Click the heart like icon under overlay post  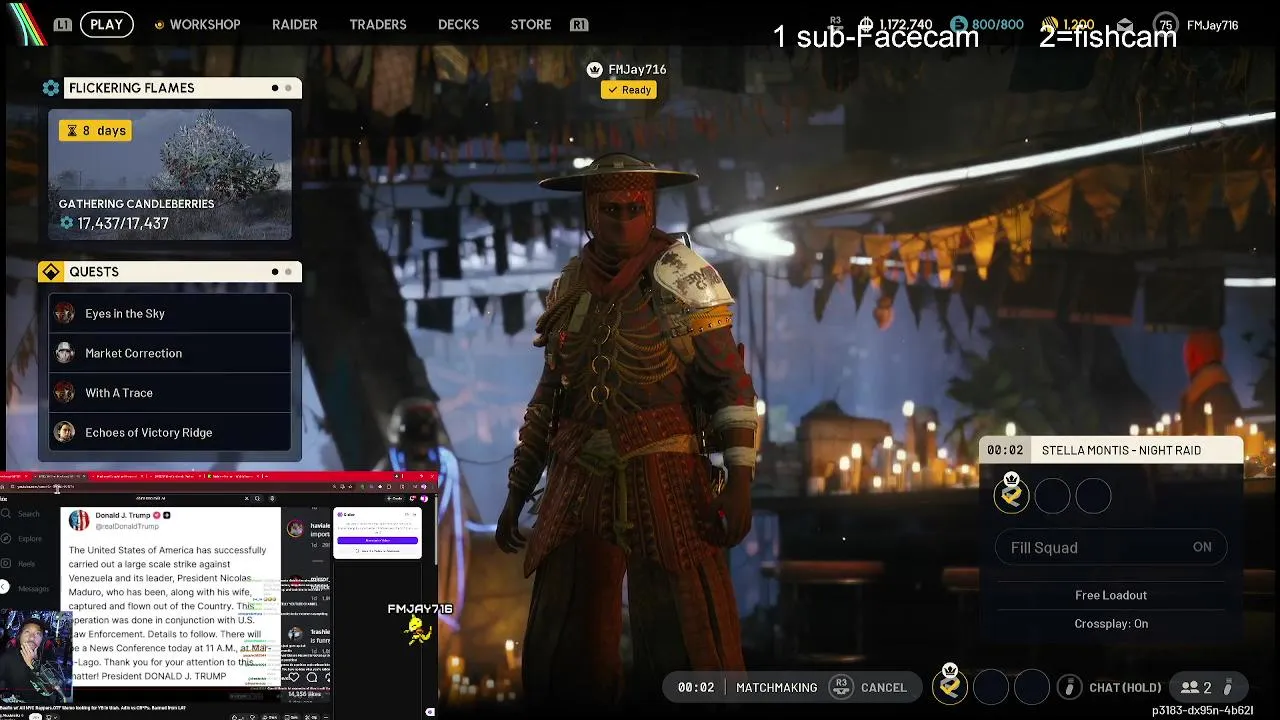(295, 677)
